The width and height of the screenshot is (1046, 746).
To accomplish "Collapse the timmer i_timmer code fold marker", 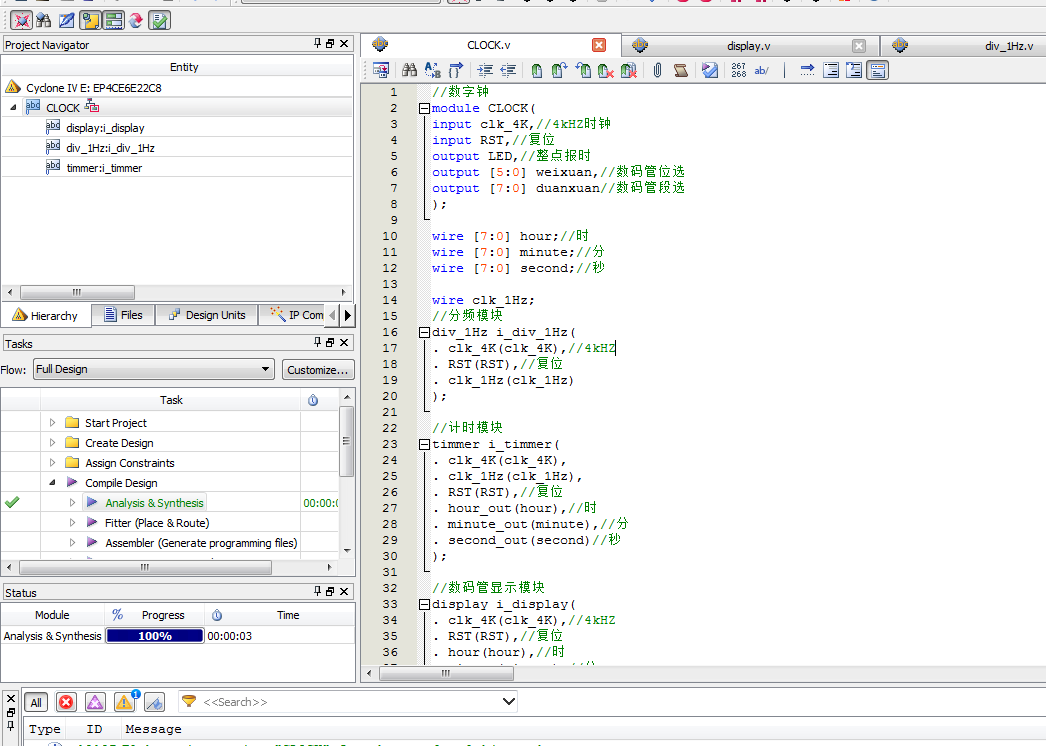I will point(424,444).
